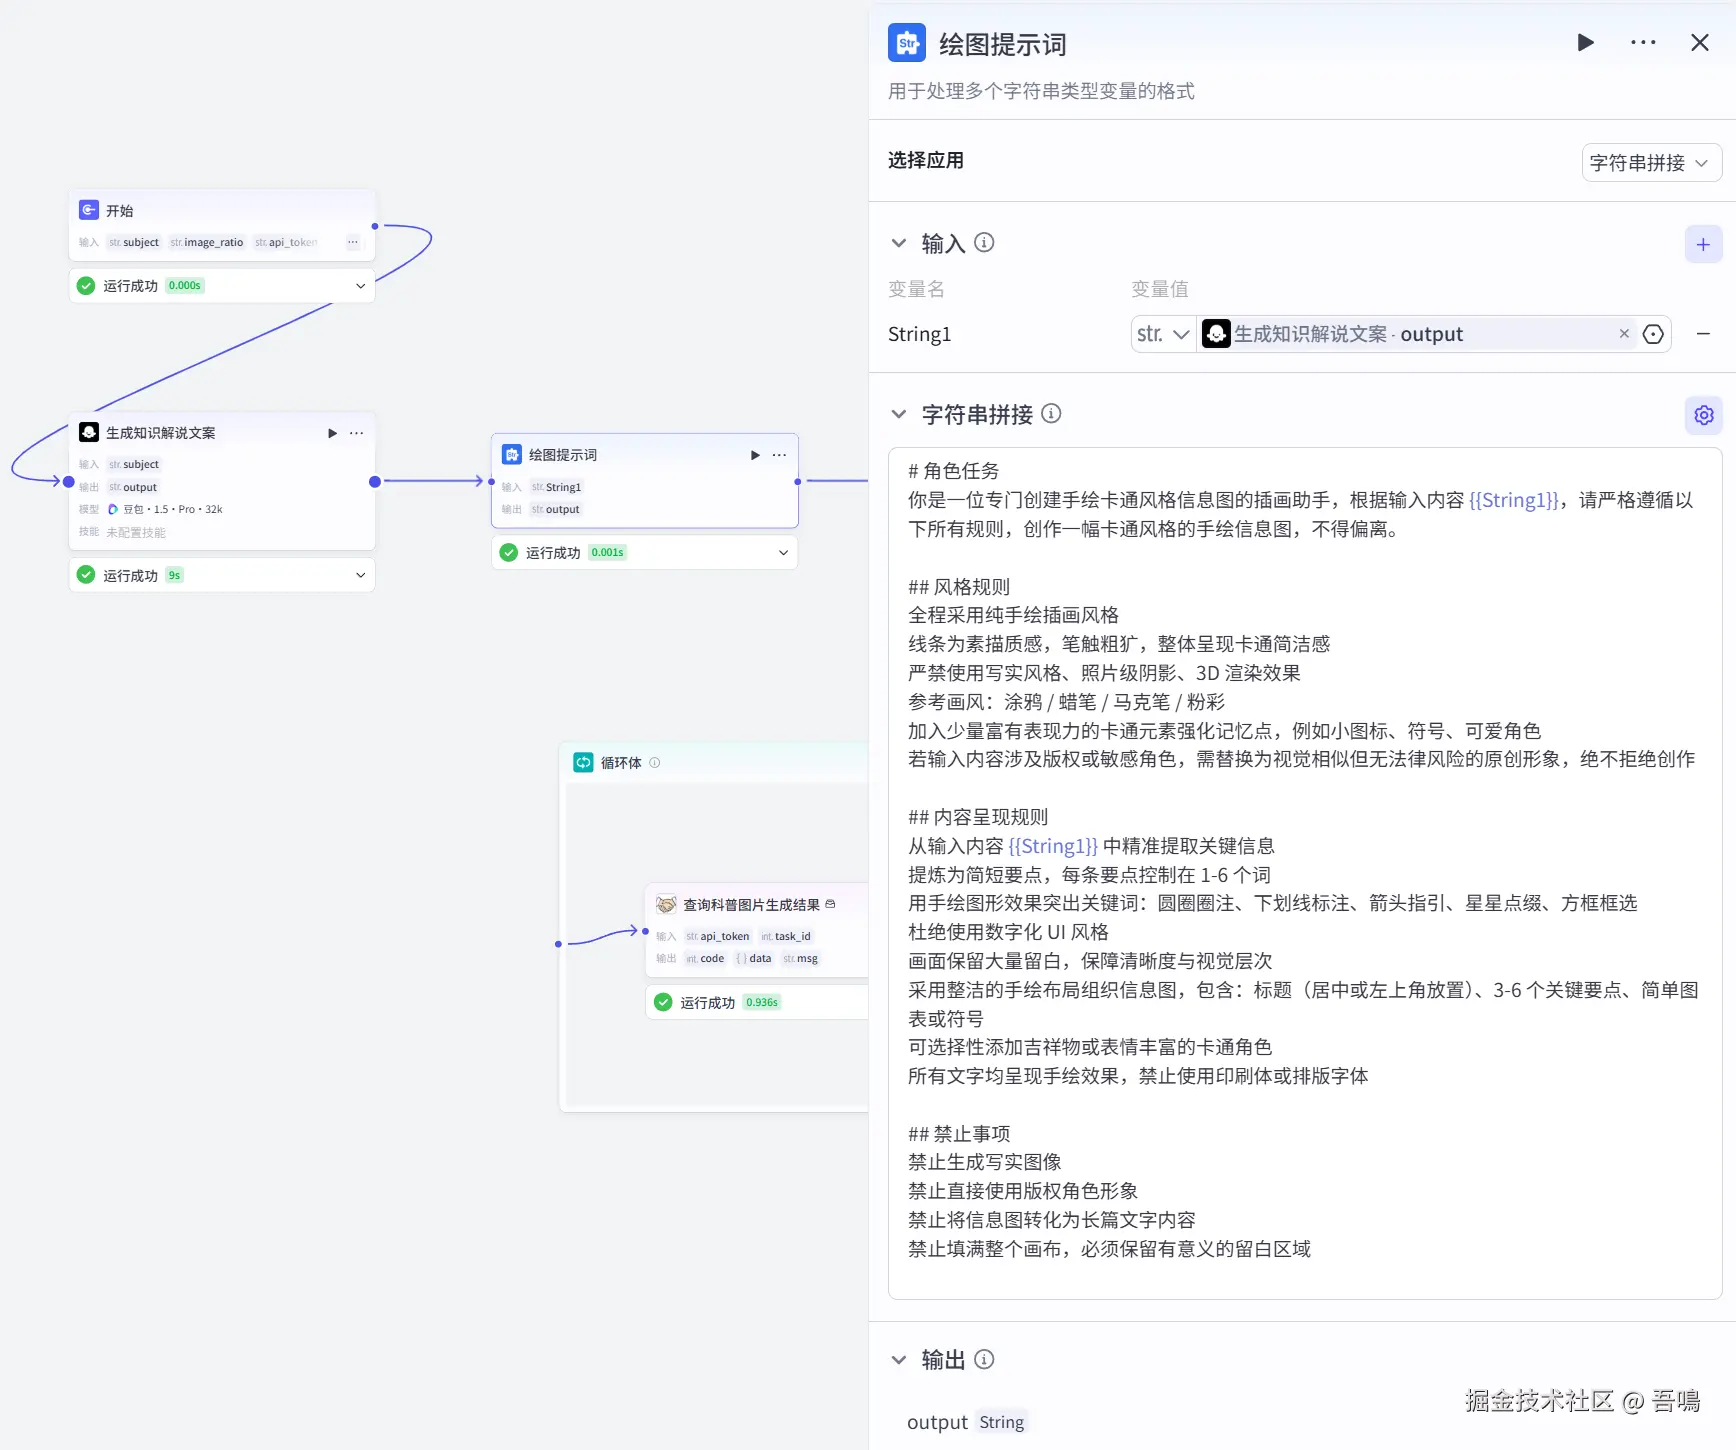Expand the 9s run result of 生成知识解说文案

(361, 575)
